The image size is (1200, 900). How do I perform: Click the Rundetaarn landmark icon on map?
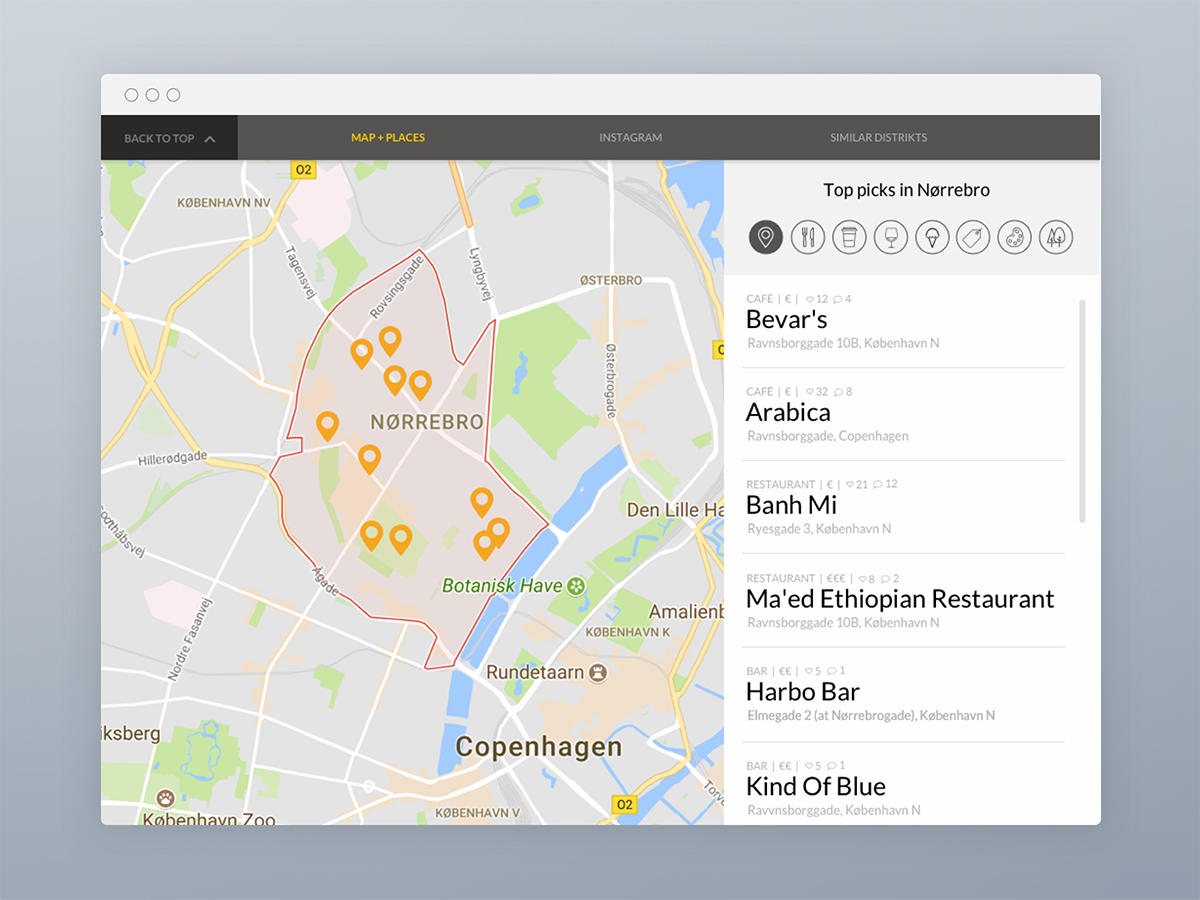point(598,672)
